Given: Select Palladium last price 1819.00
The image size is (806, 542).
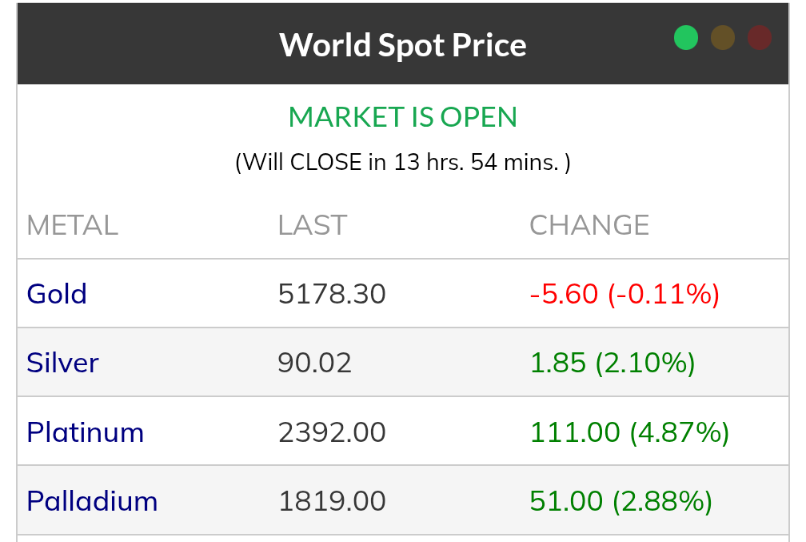Looking at the screenshot, I should [332, 501].
